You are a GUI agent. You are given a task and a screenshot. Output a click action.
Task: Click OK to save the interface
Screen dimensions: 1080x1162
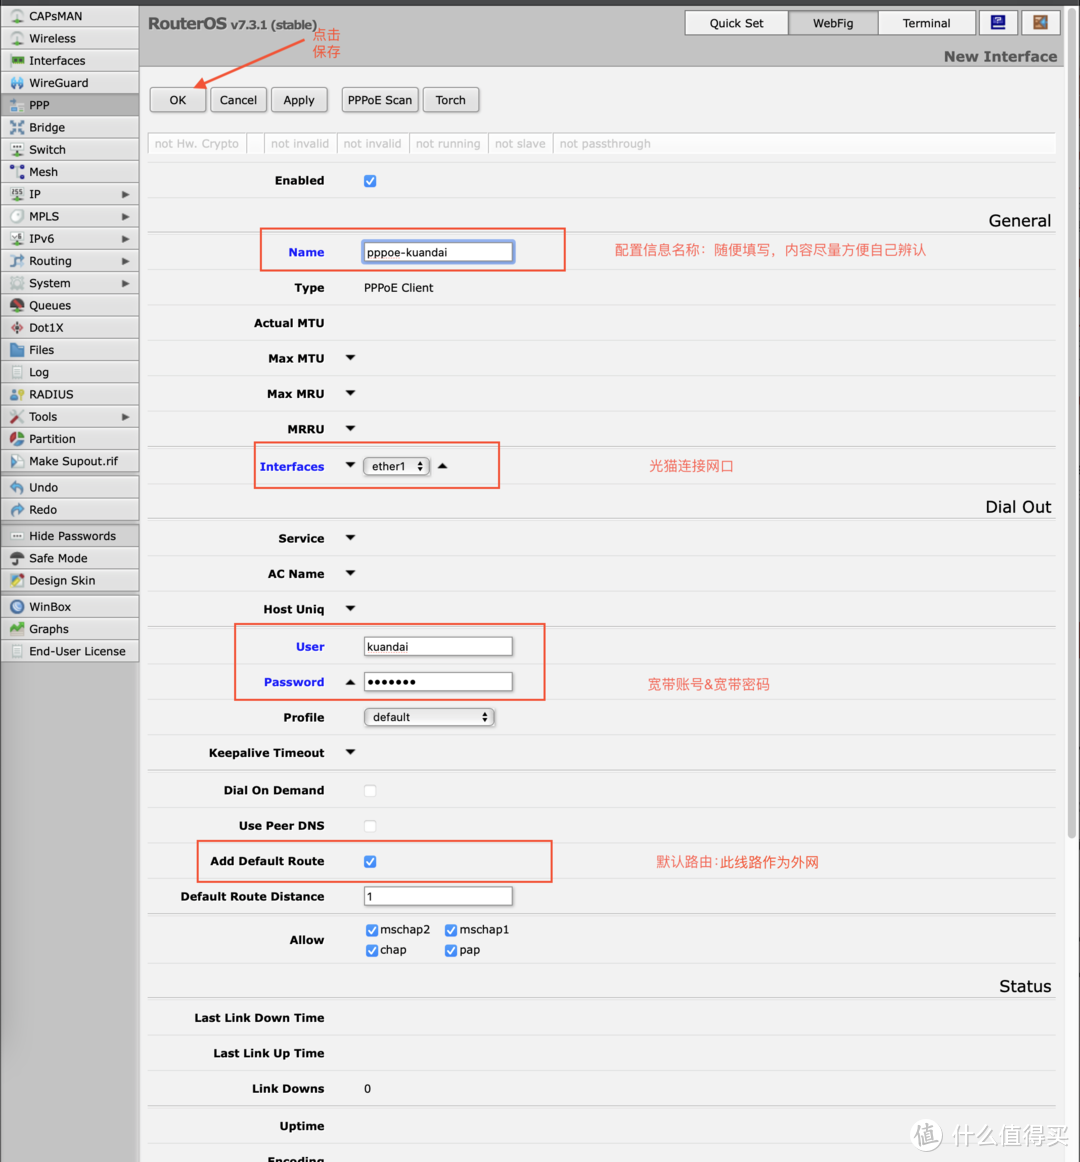[x=178, y=100]
